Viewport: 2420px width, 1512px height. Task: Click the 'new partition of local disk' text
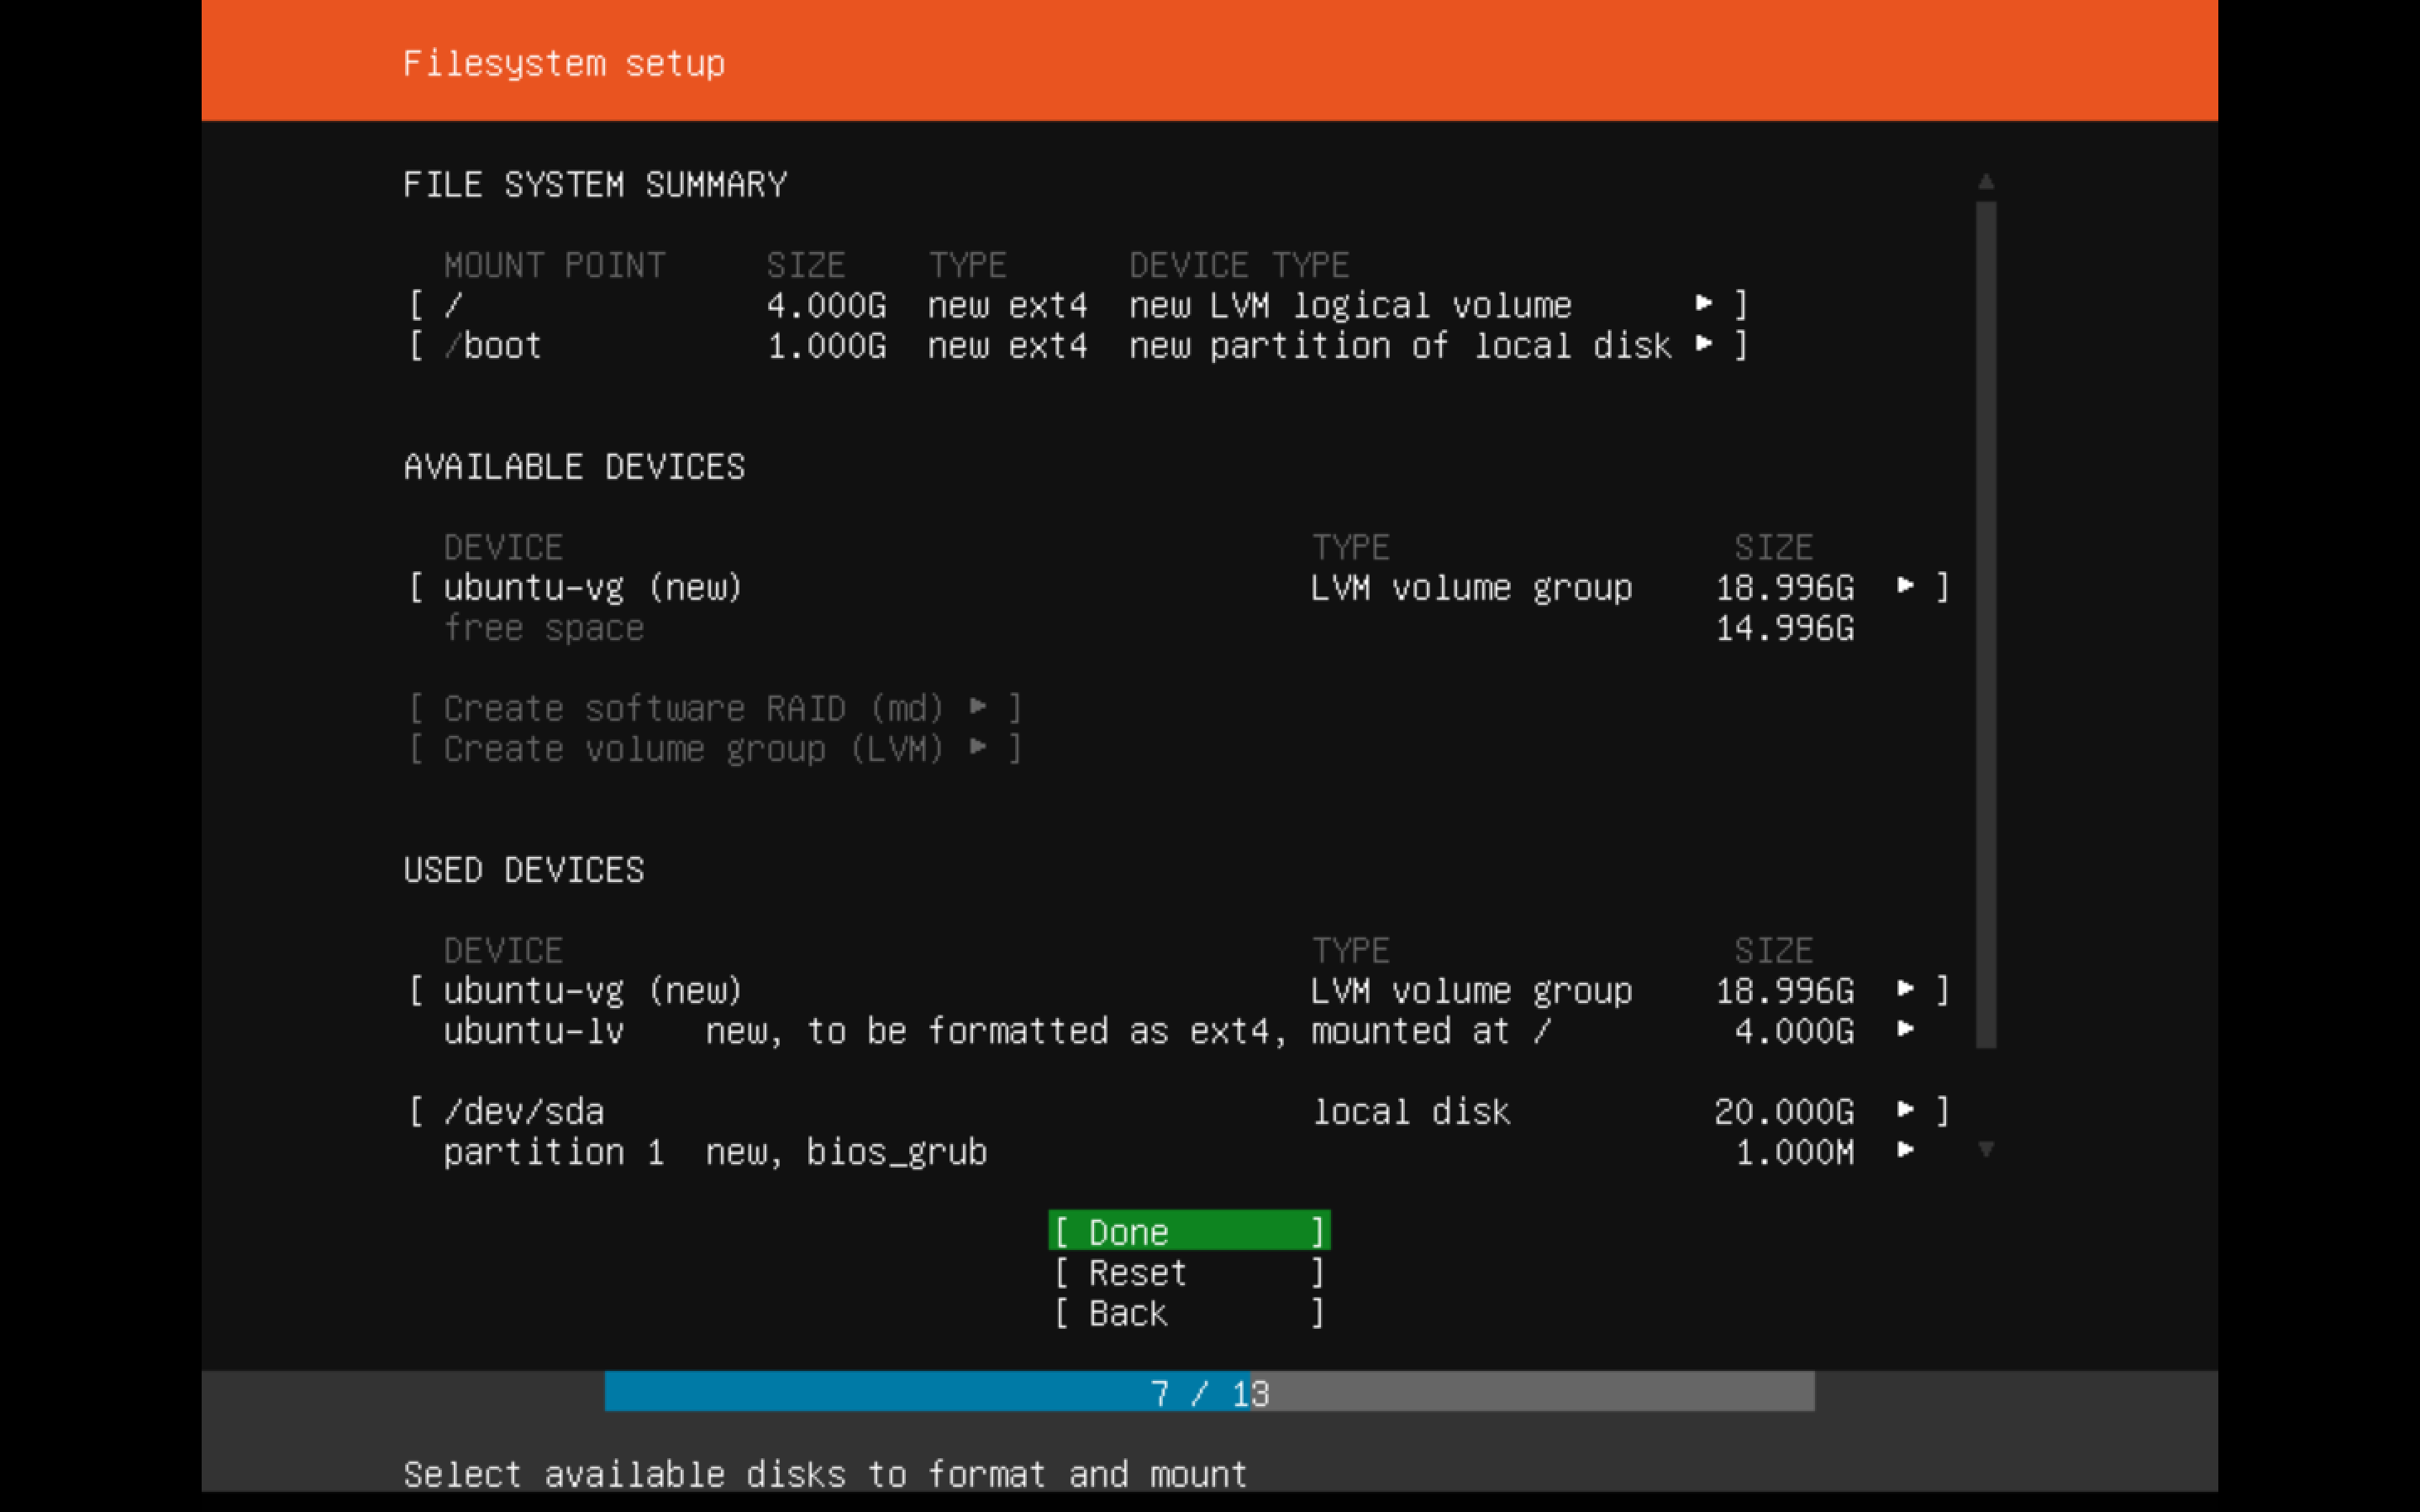point(1400,345)
